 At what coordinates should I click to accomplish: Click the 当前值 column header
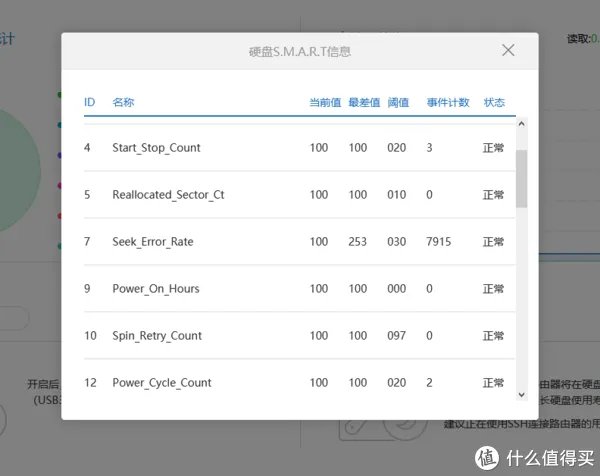pyautogui.click(x=325, y=102)
